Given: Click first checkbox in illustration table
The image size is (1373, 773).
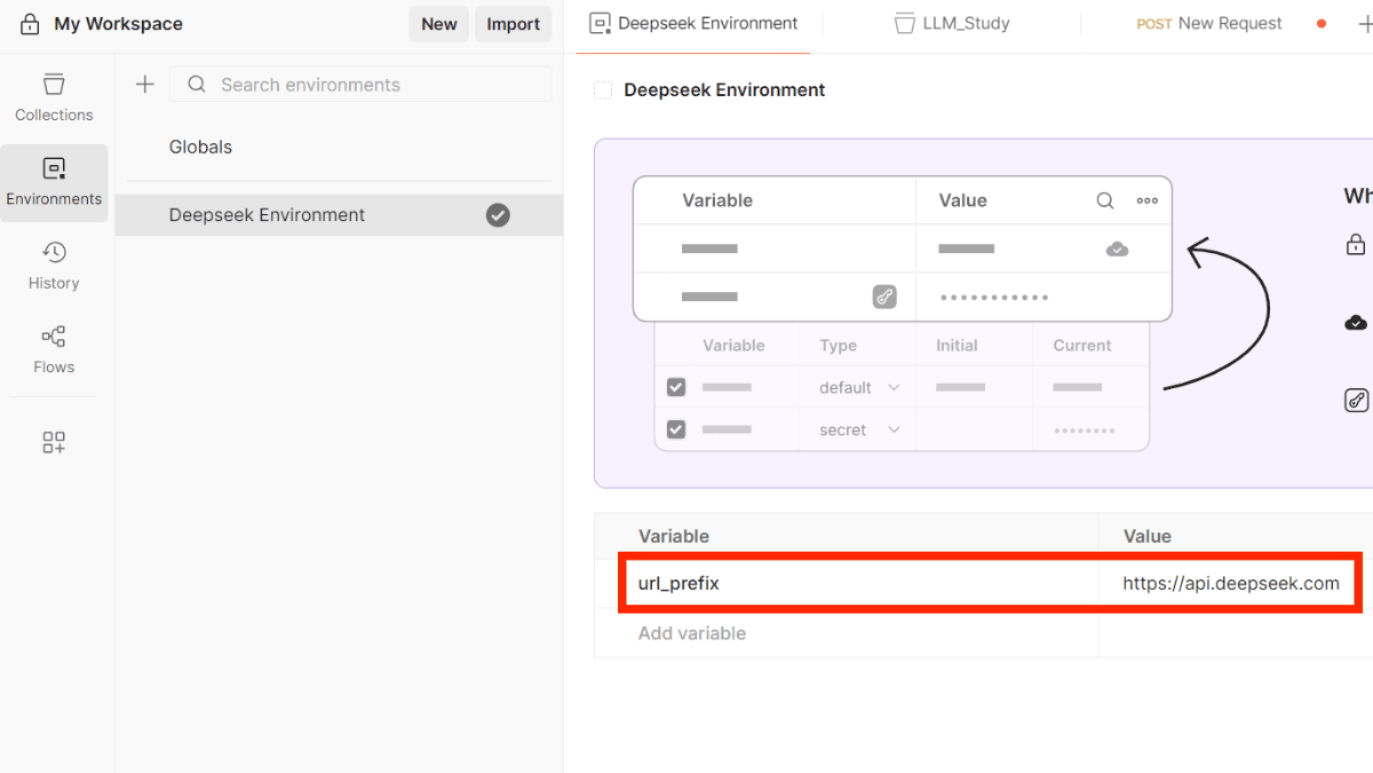Looking at the screenshot, I should (676, 387).
